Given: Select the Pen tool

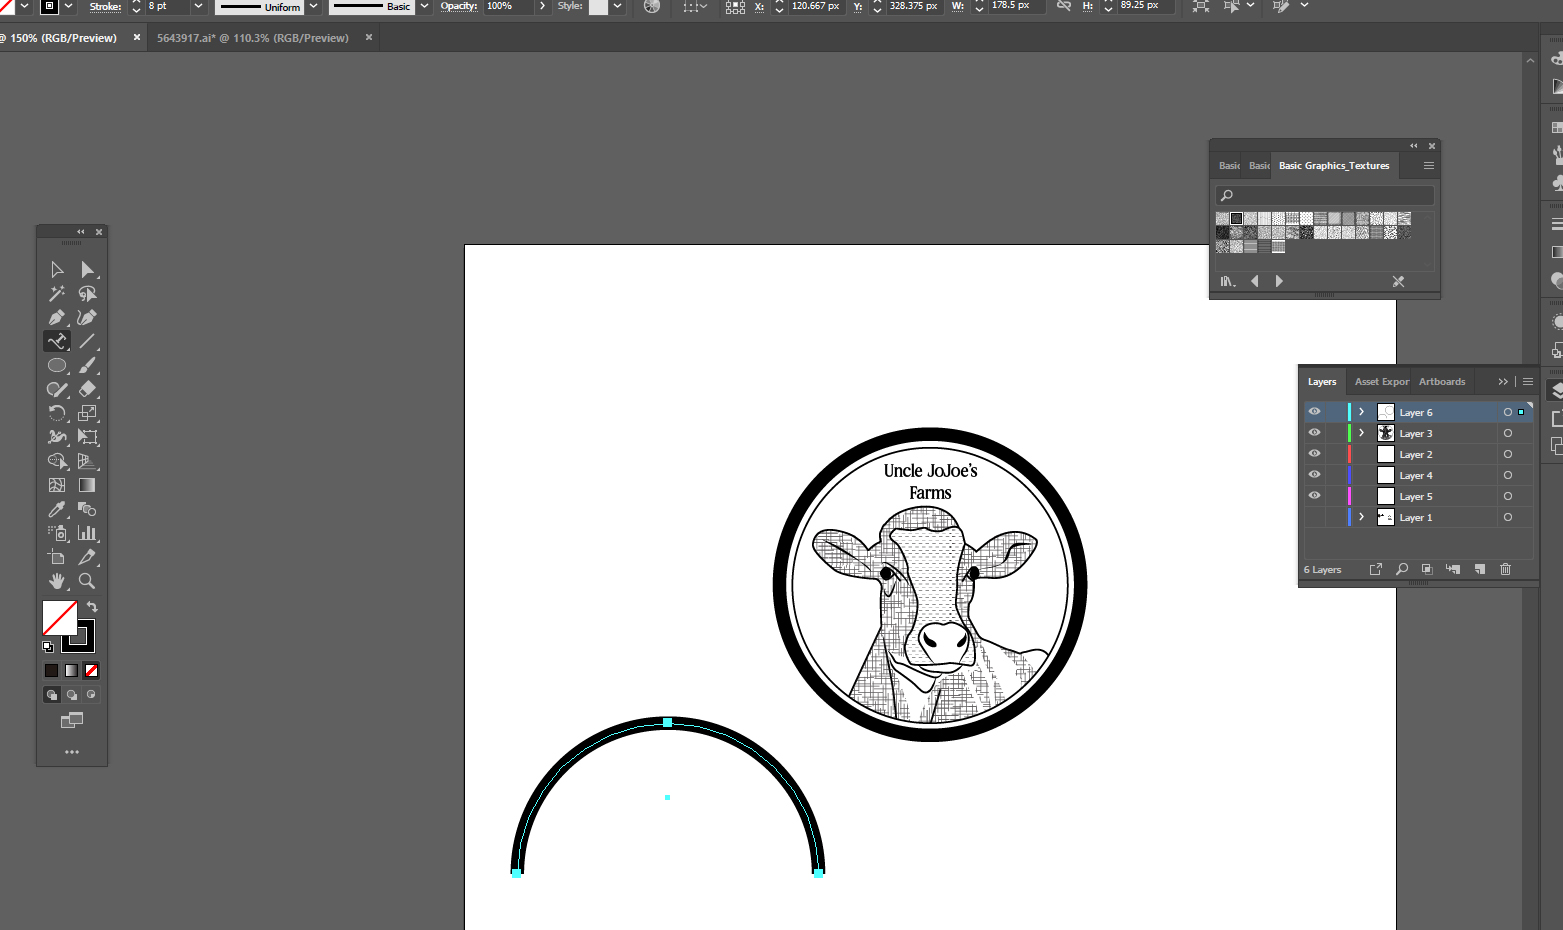Looking at the screenshot, I should (57, 317).
